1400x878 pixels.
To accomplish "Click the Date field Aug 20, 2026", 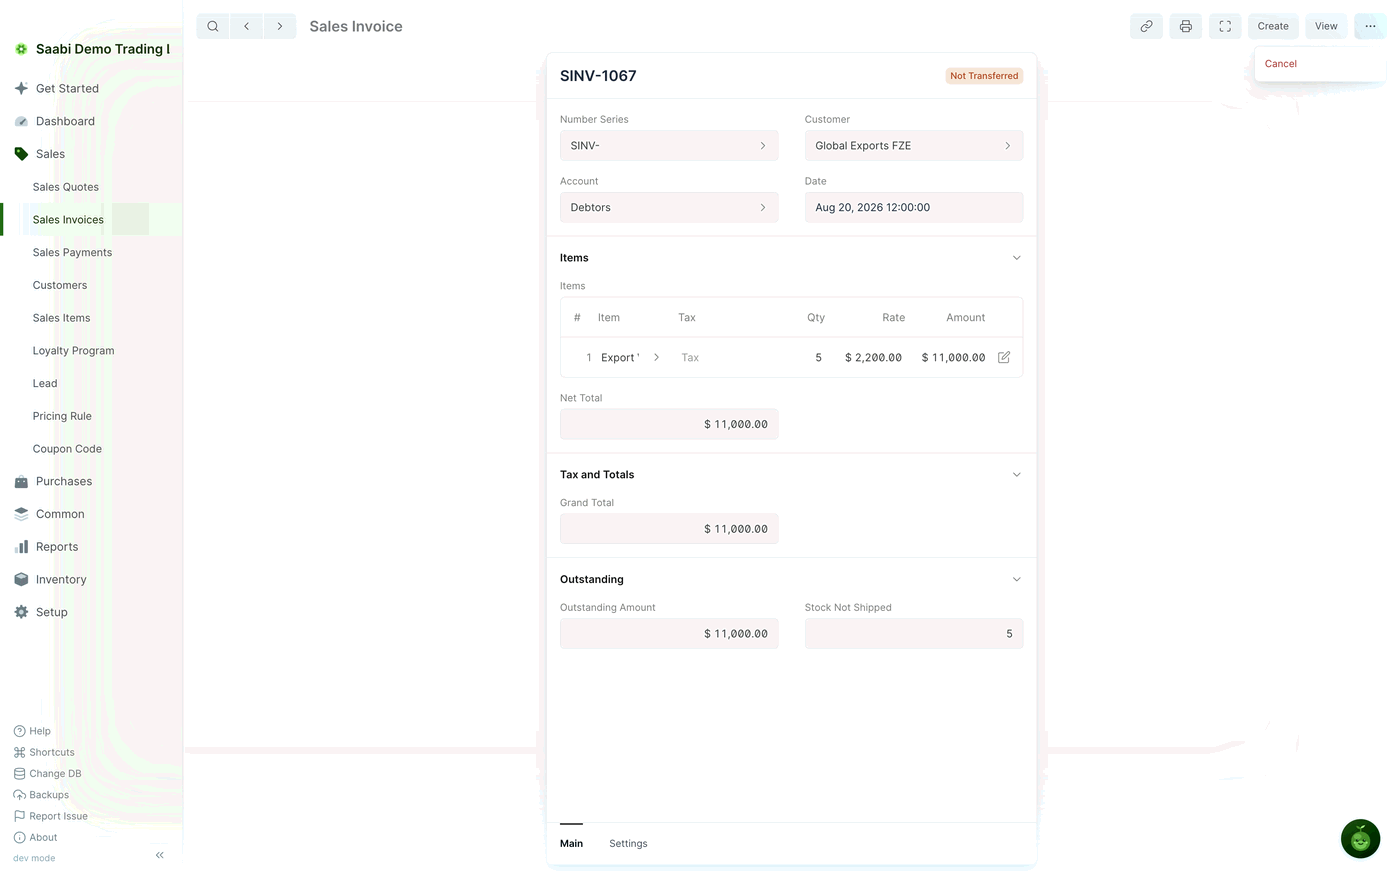I will [914, 208].
